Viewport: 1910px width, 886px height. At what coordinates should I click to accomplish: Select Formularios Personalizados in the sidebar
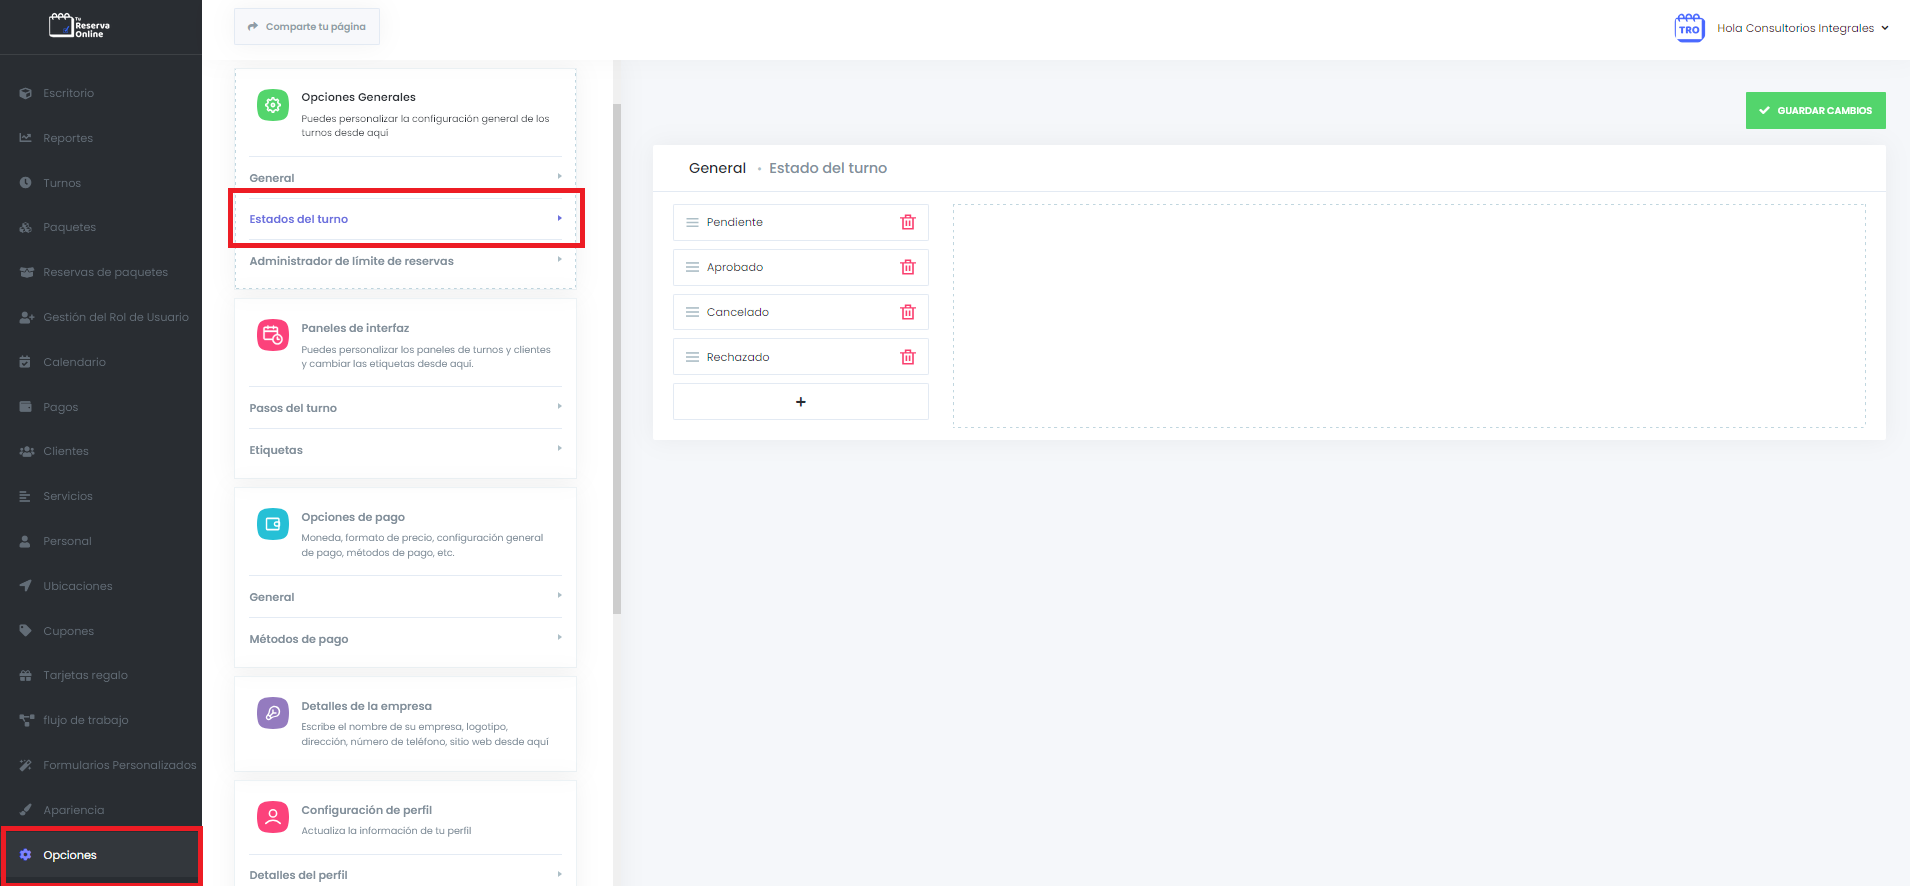[x=119, y=765]
